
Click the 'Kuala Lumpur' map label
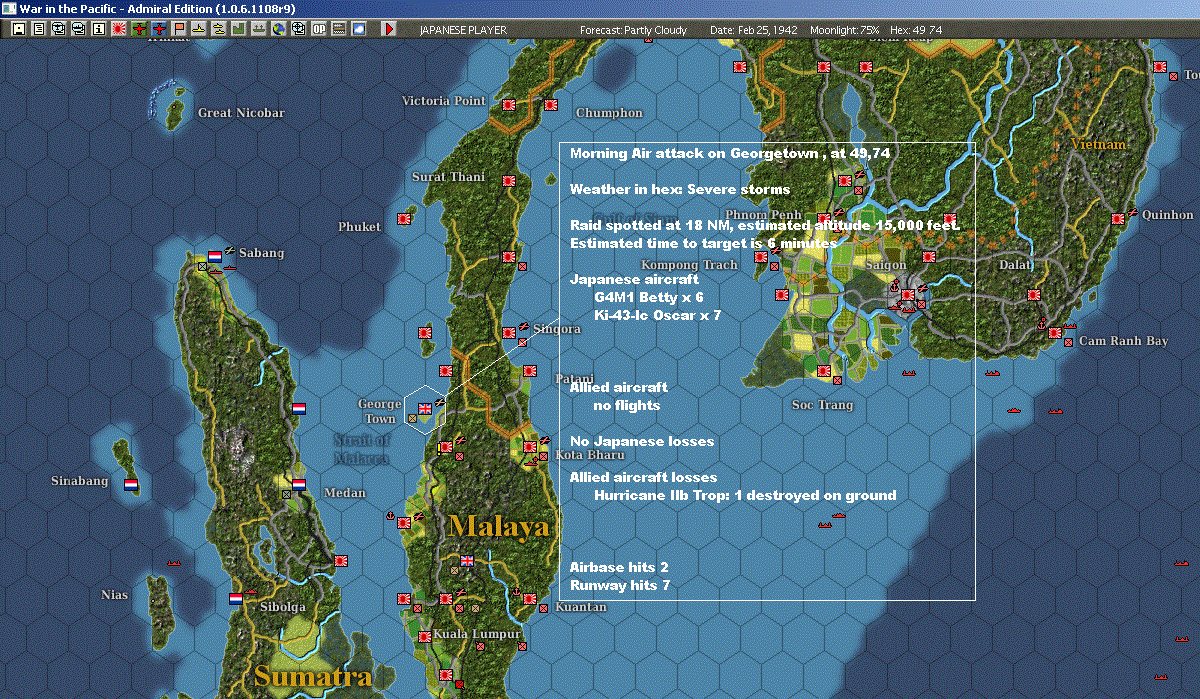(476, 634)
